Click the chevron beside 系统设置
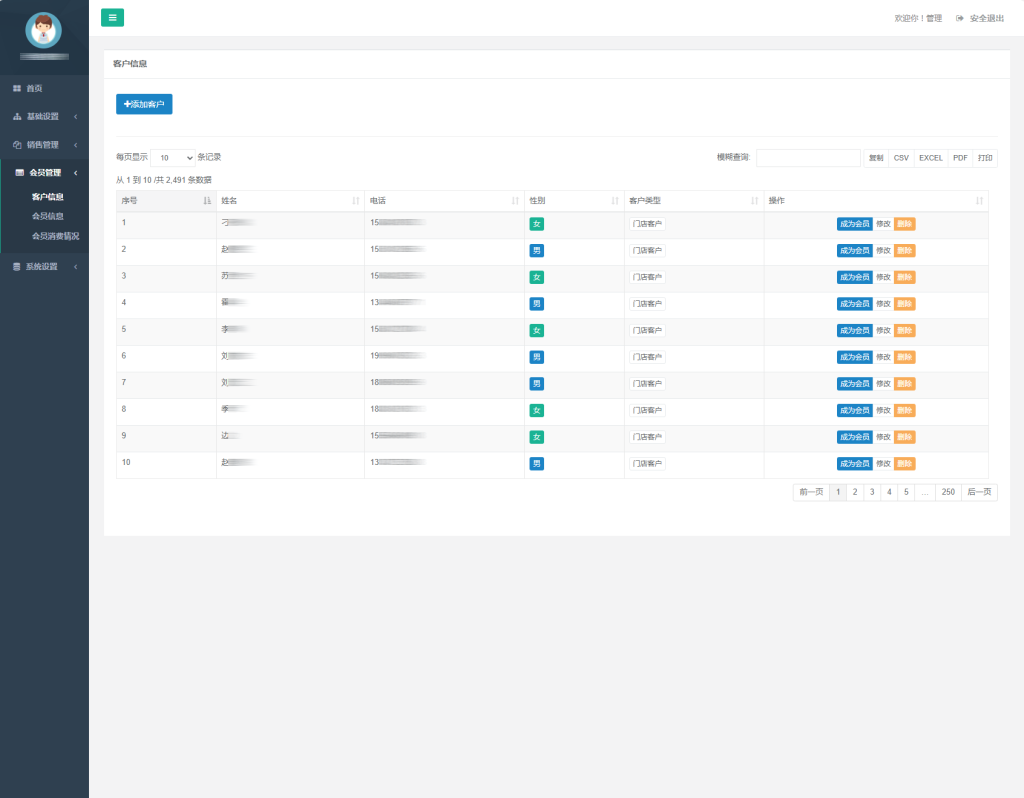 [76, 266]
